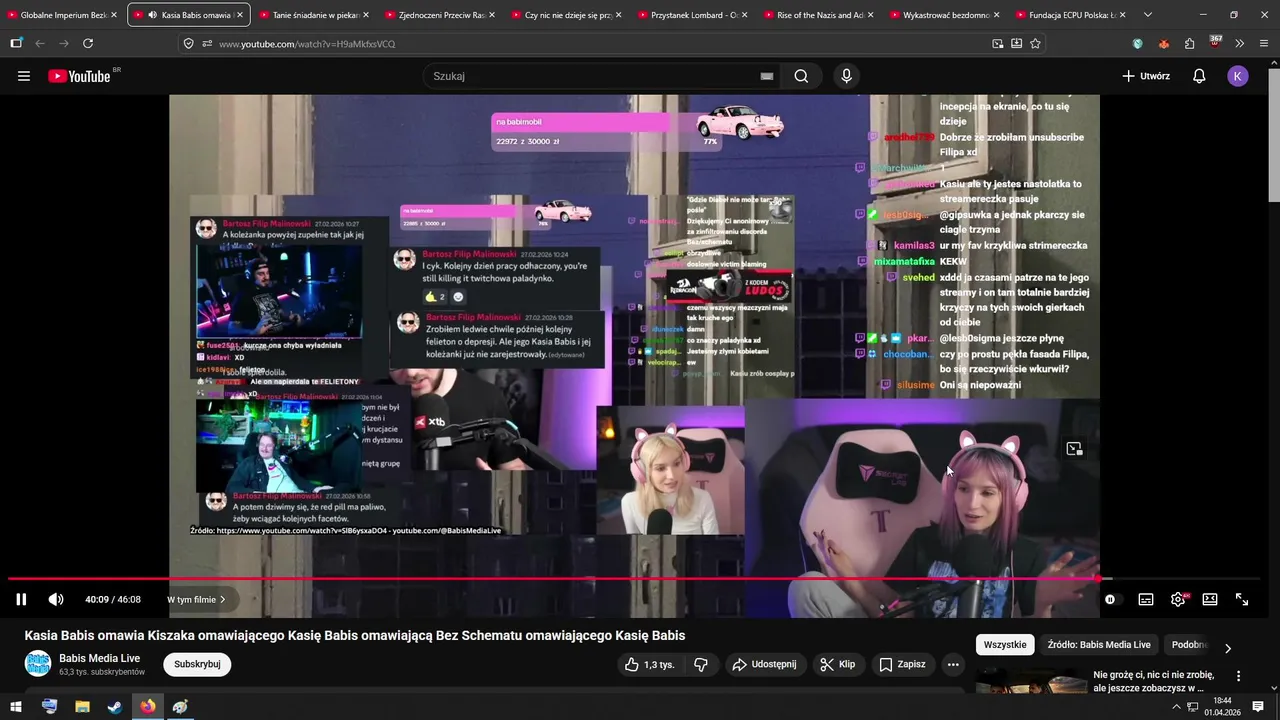1280x720 pixels.
Task: Open the Firefox application menu
Action: tap(1265, 44)
